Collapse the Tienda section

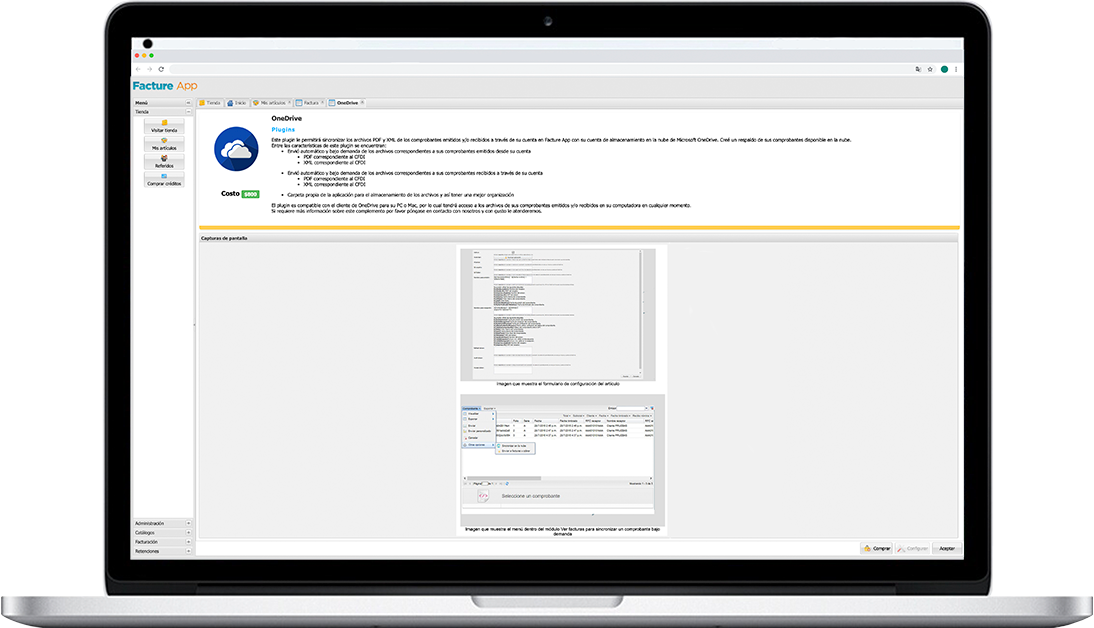pos(187,112)
